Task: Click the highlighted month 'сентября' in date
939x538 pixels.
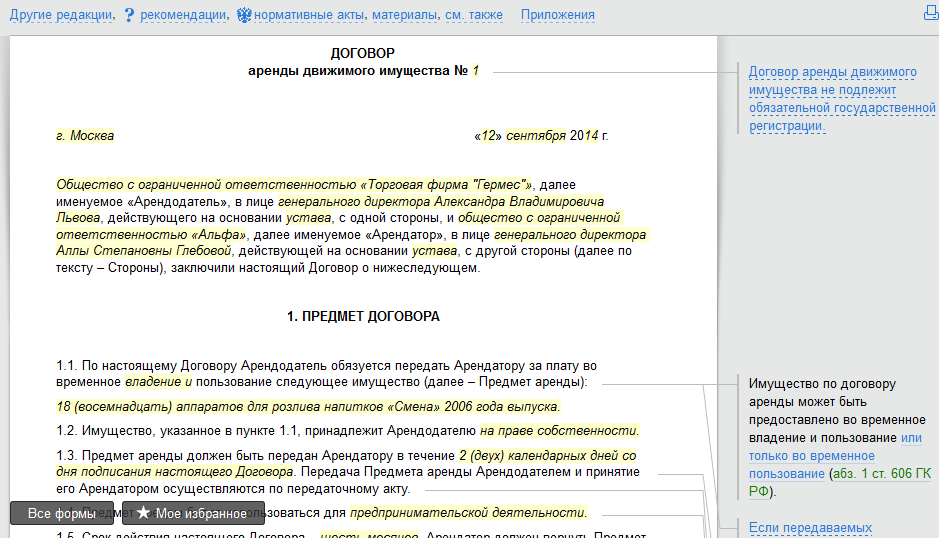Action: click(x=536, y=136)
